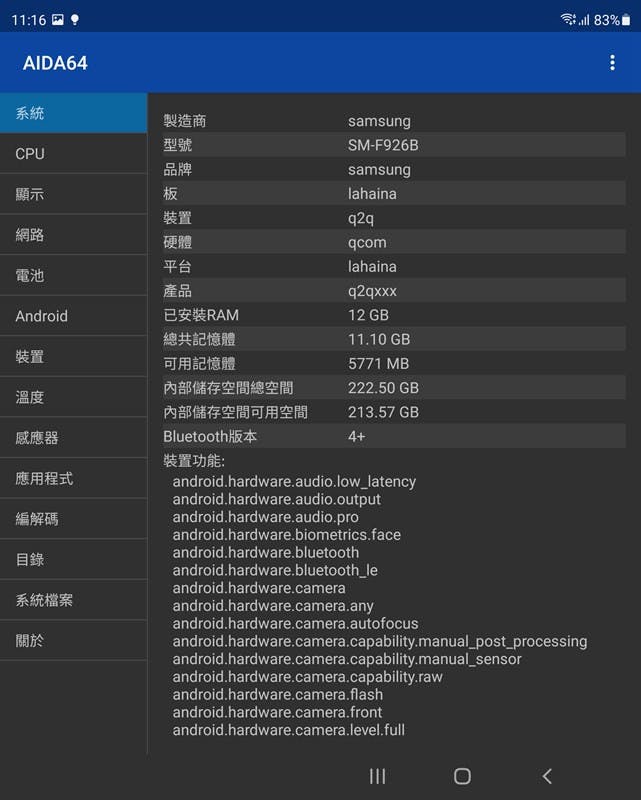641x800 pixels.
Task: Select the 系統 sidebar item
Action: click(73, 113)
